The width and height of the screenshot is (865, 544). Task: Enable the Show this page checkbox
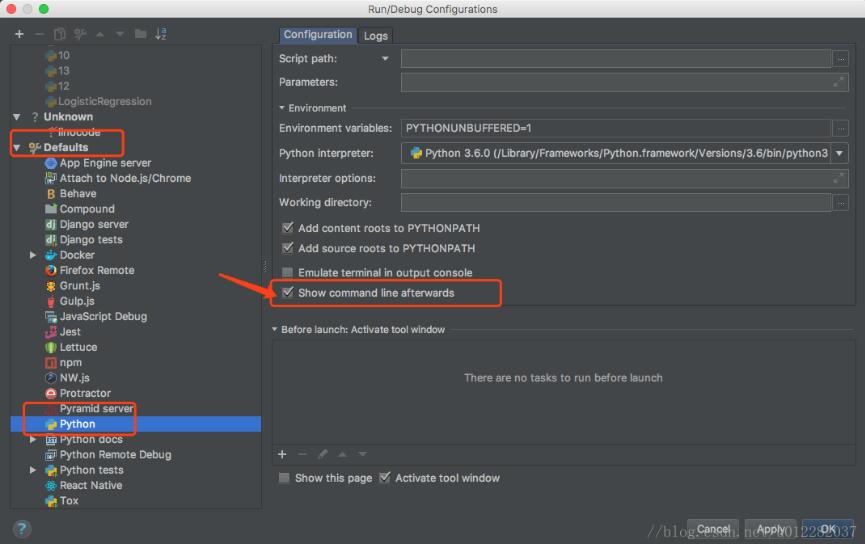pyautogui.click(x=284, y=478)
